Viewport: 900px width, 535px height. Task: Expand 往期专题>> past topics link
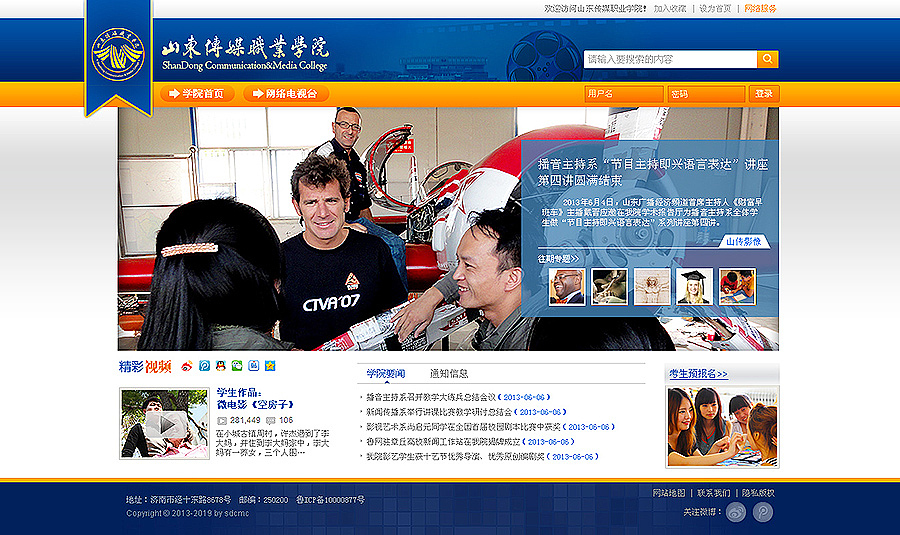click(x=558, y=259)
